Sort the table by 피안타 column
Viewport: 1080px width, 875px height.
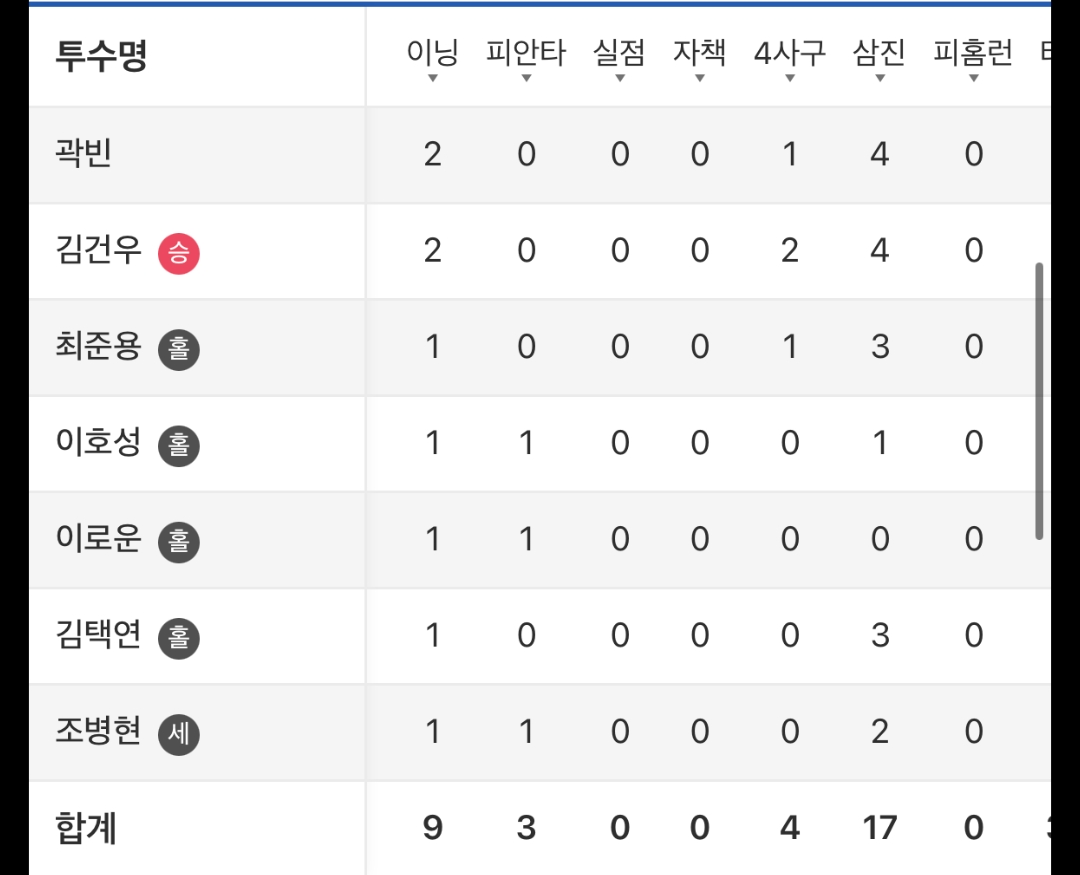coord(526,58)
